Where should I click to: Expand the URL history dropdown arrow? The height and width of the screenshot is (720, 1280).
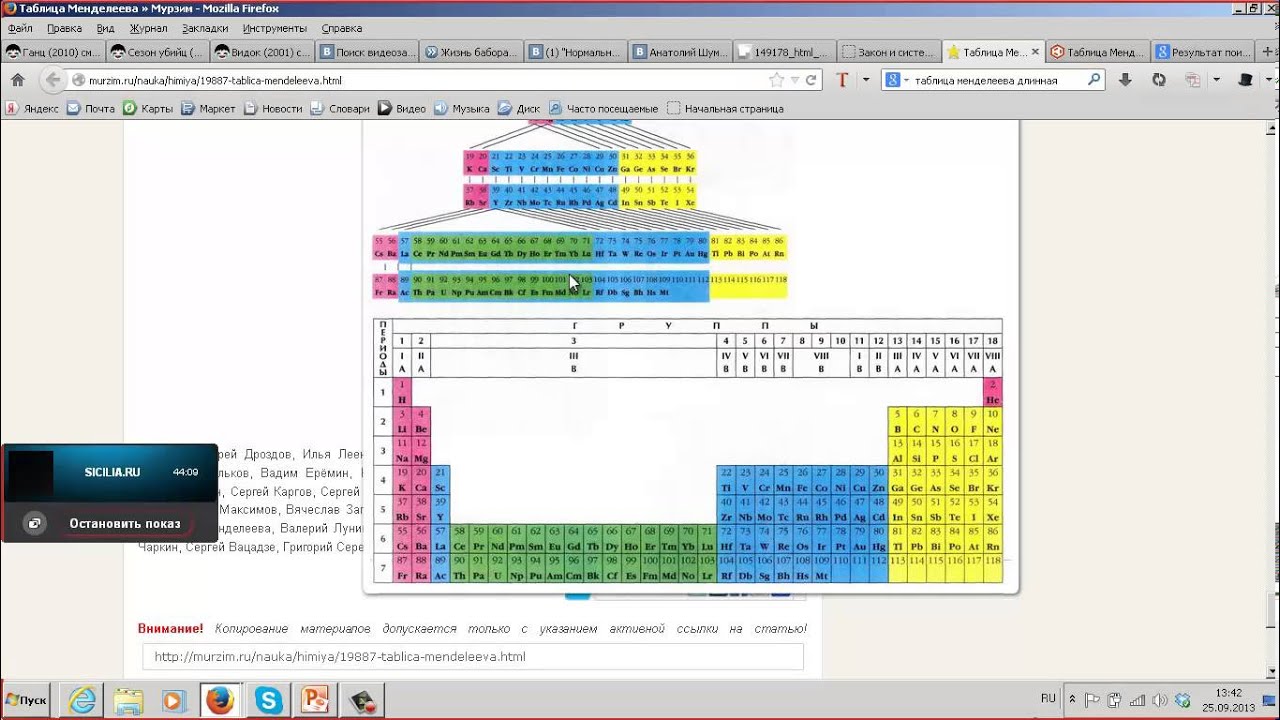coord(795,80)
